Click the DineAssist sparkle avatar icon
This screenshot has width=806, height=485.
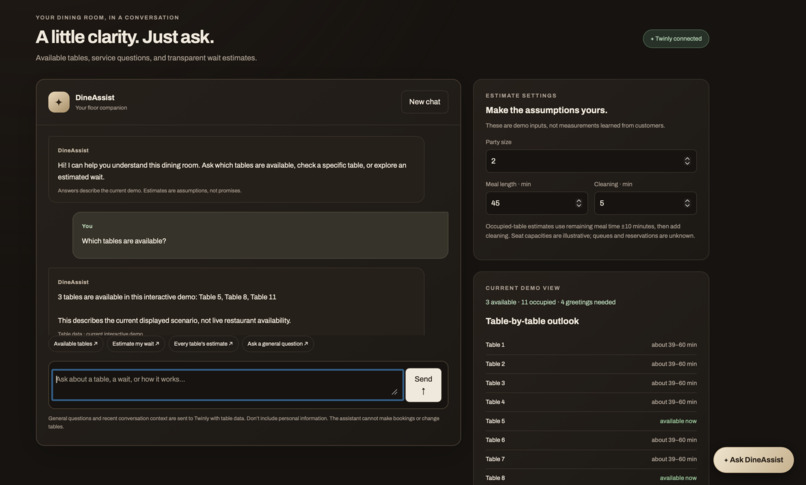59,102
